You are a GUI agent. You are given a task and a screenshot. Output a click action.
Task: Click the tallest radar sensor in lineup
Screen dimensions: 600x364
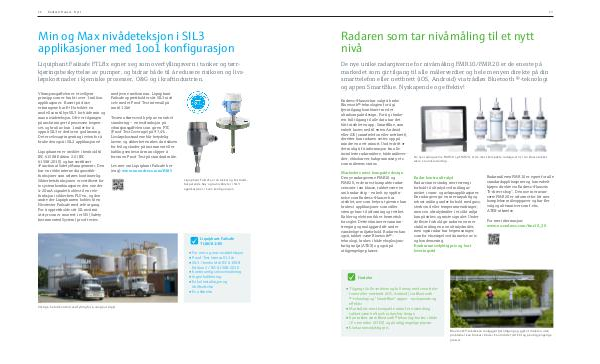pos(496,120)
